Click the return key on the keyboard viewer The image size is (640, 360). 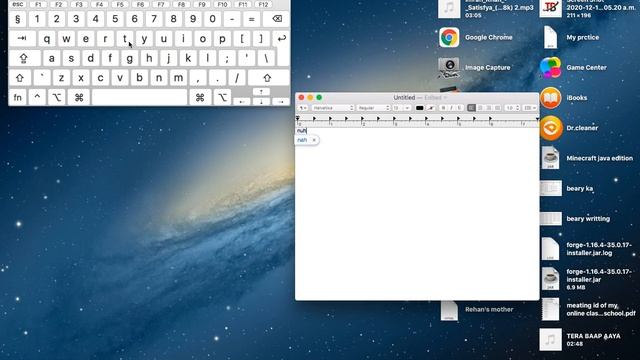click(x=281, y=38)
